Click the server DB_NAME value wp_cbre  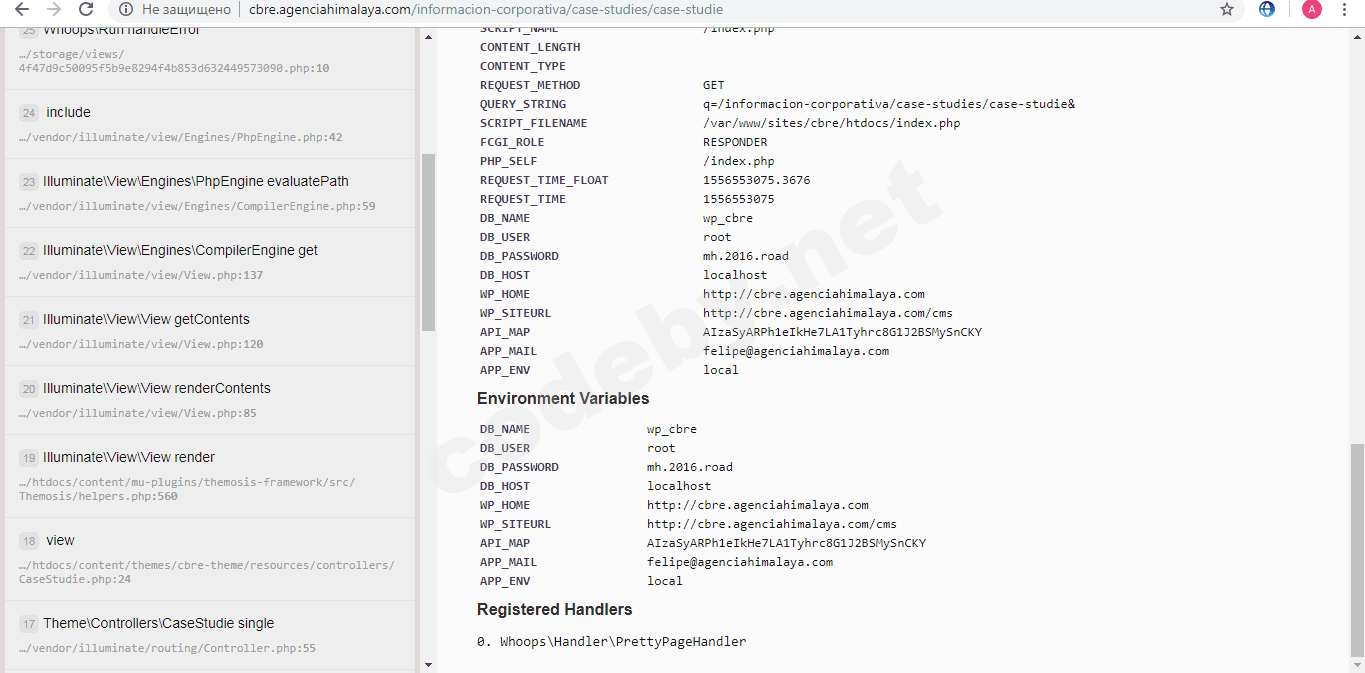[728, 219]
